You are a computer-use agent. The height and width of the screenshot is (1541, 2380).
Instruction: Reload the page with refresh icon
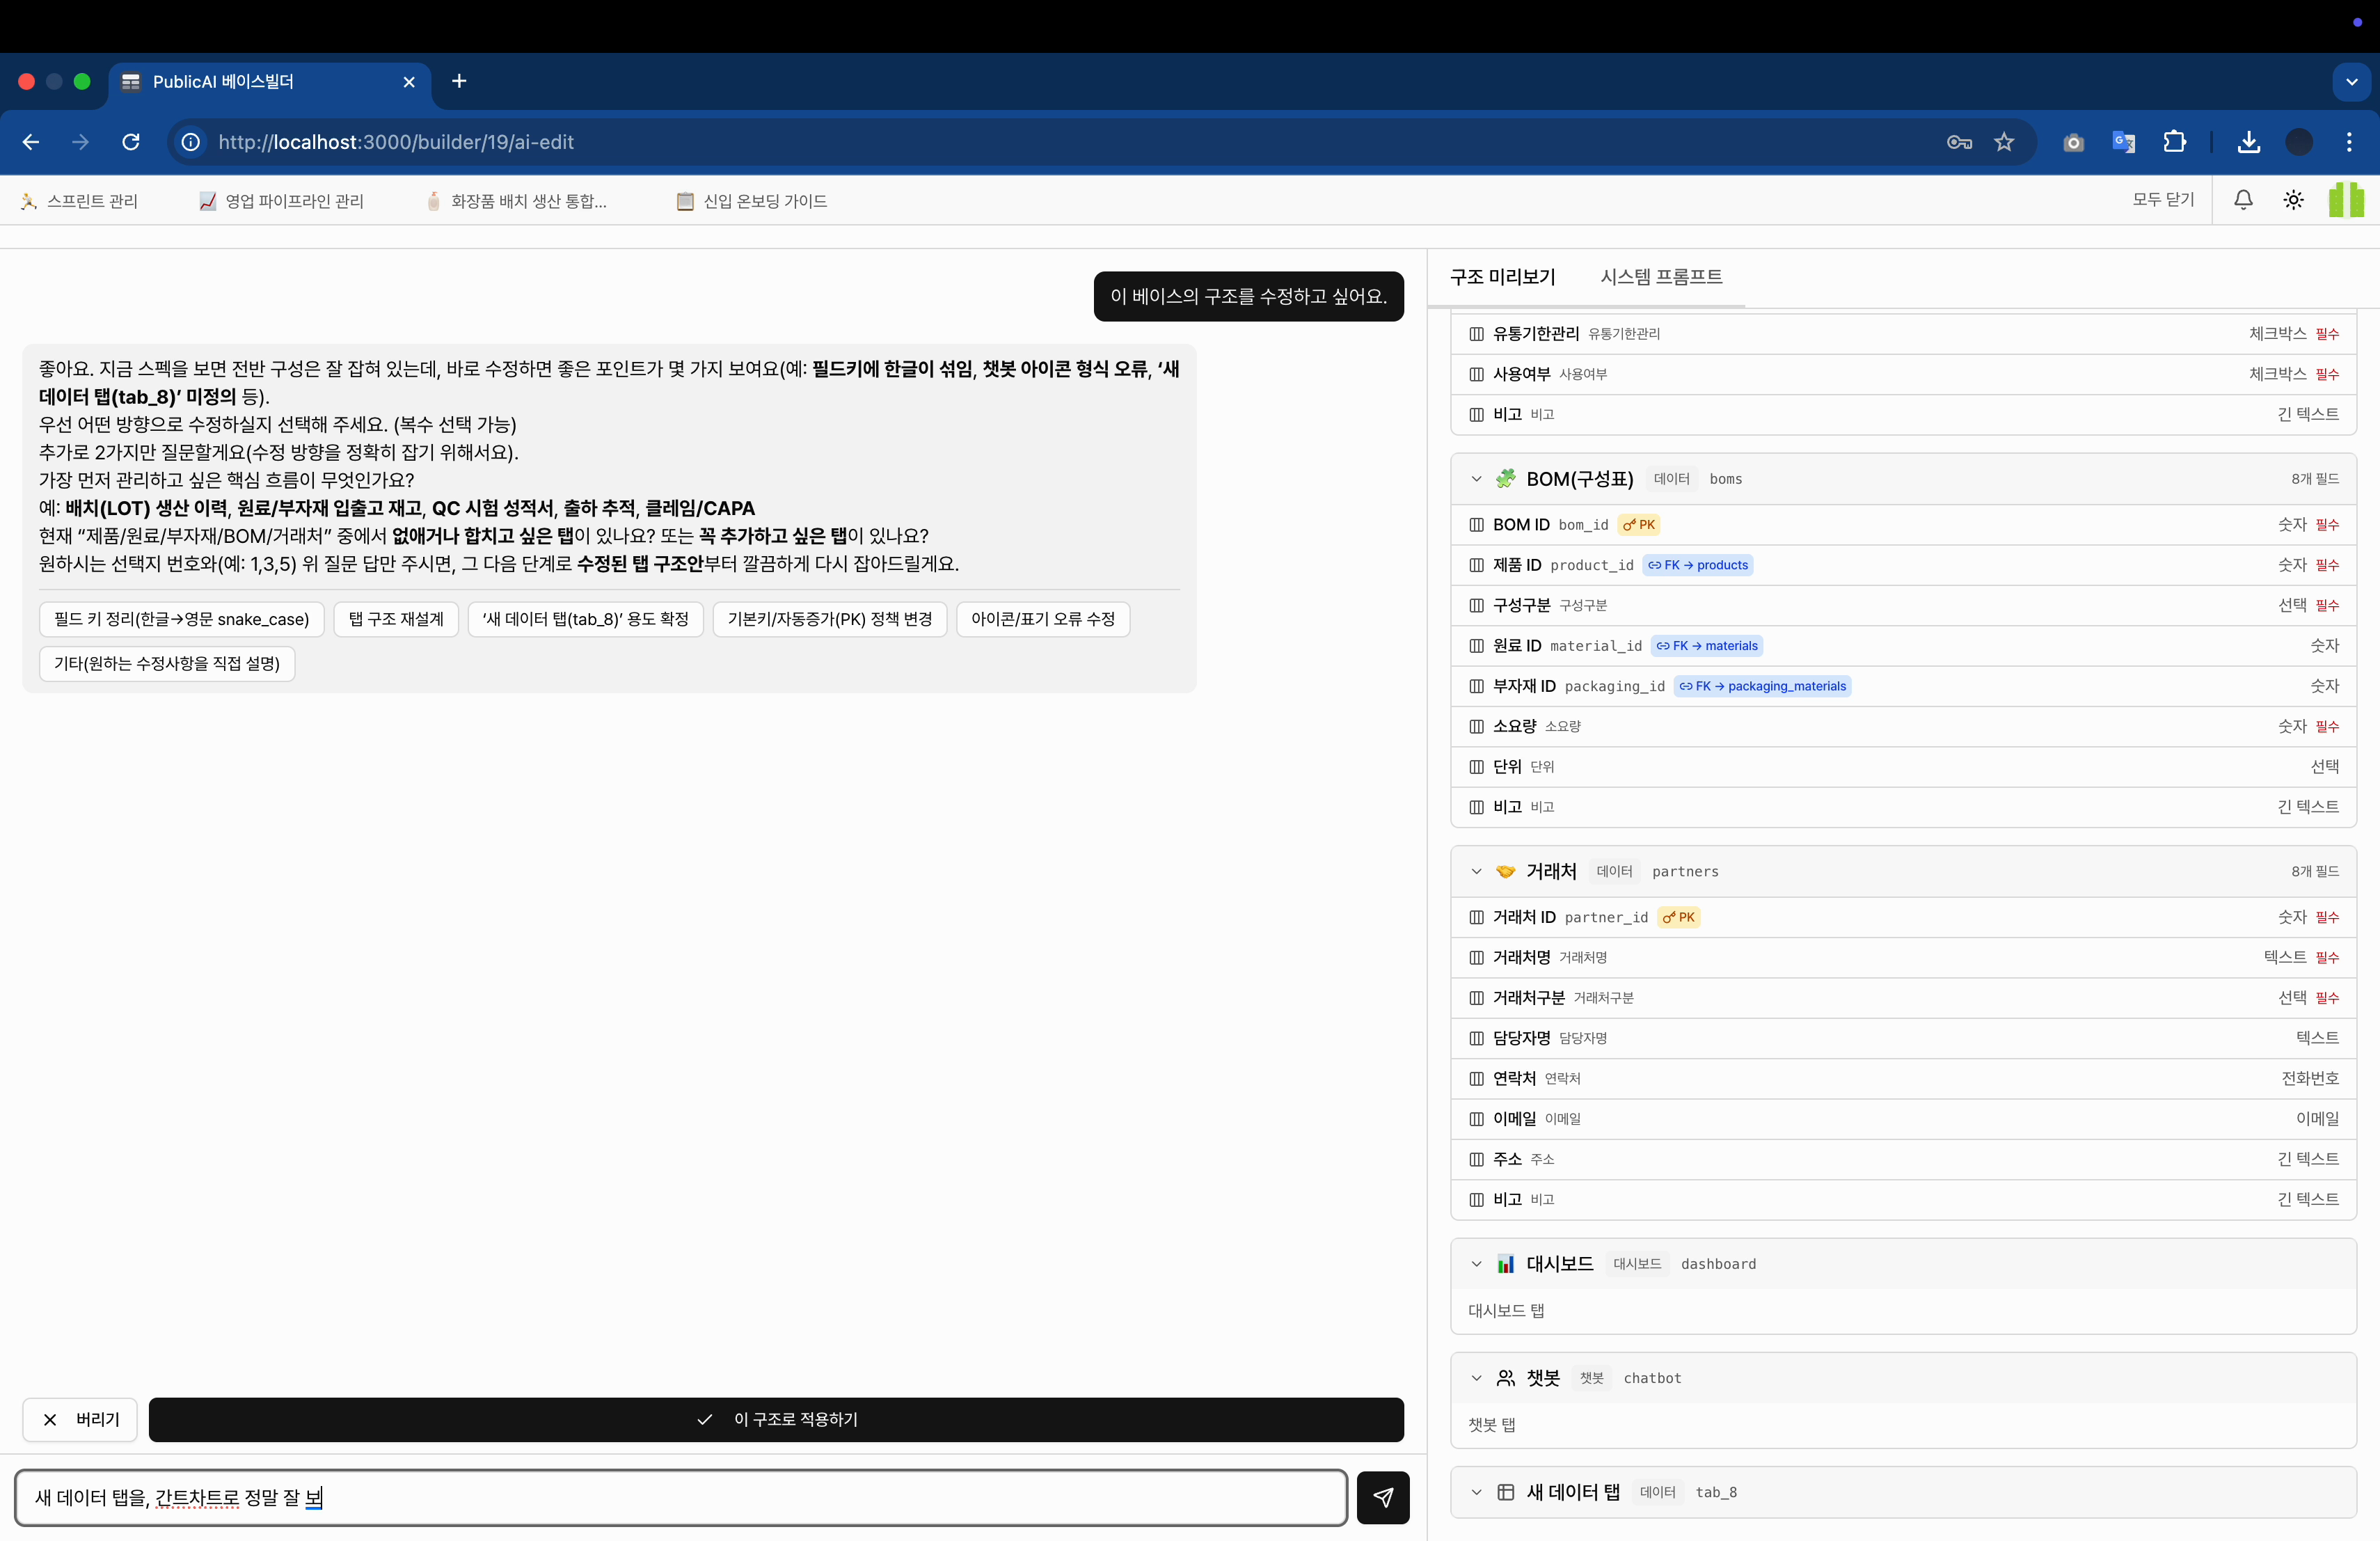point(131,142)
